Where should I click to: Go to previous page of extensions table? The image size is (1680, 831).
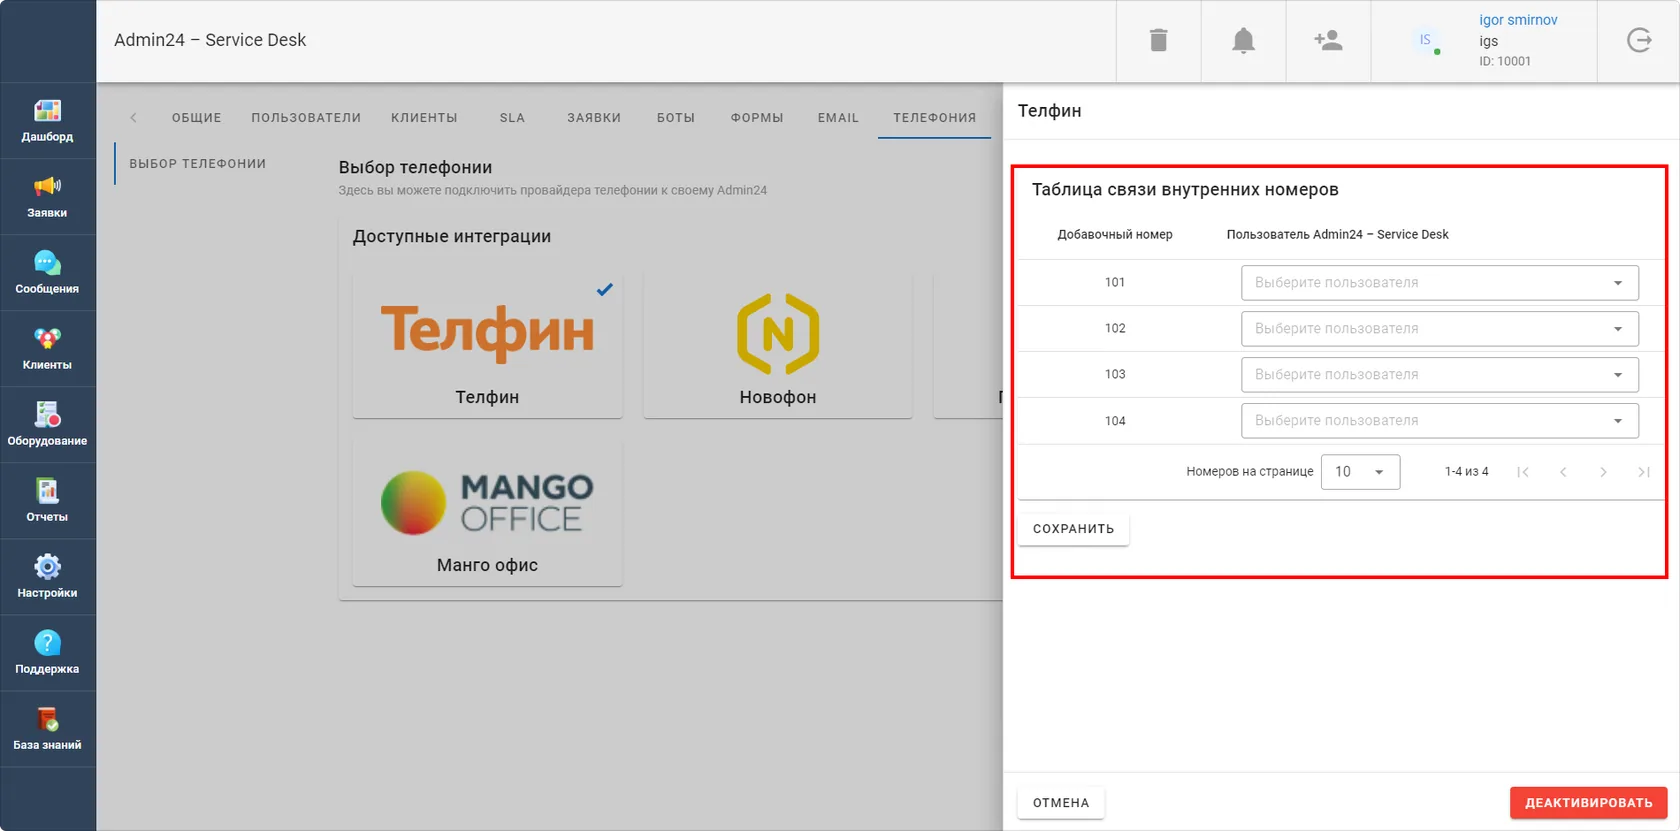(x=1563, y=472)
